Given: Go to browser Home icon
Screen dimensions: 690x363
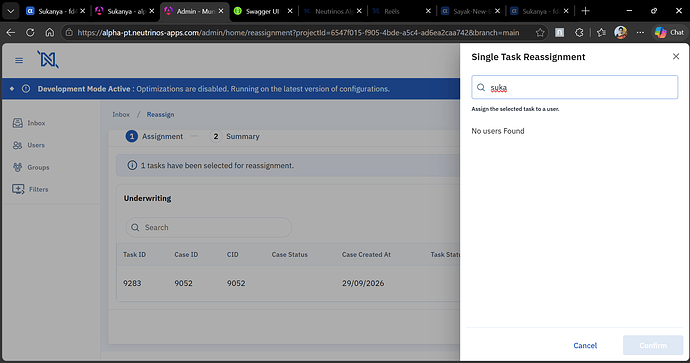Looking at the screenshot, I should (x=50, y=32).
